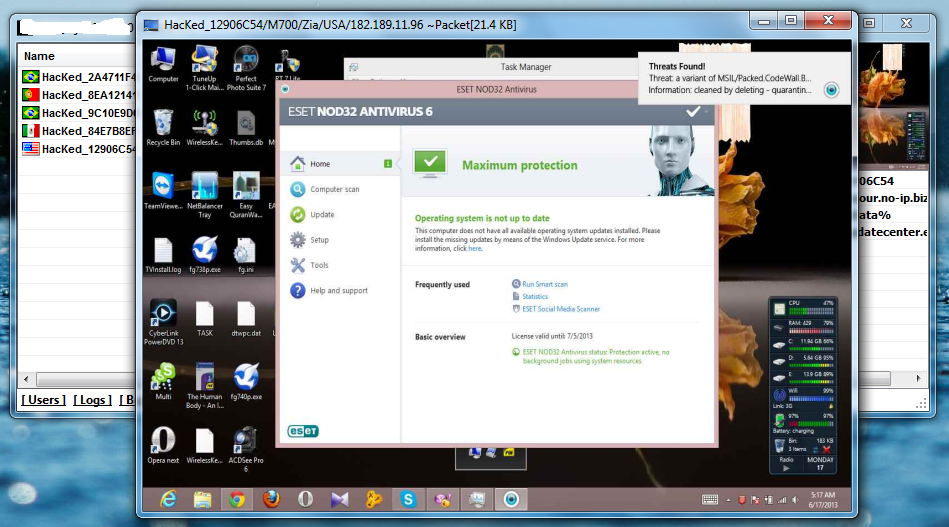Open the Logs tab link
949x527 pixels.
93,400
